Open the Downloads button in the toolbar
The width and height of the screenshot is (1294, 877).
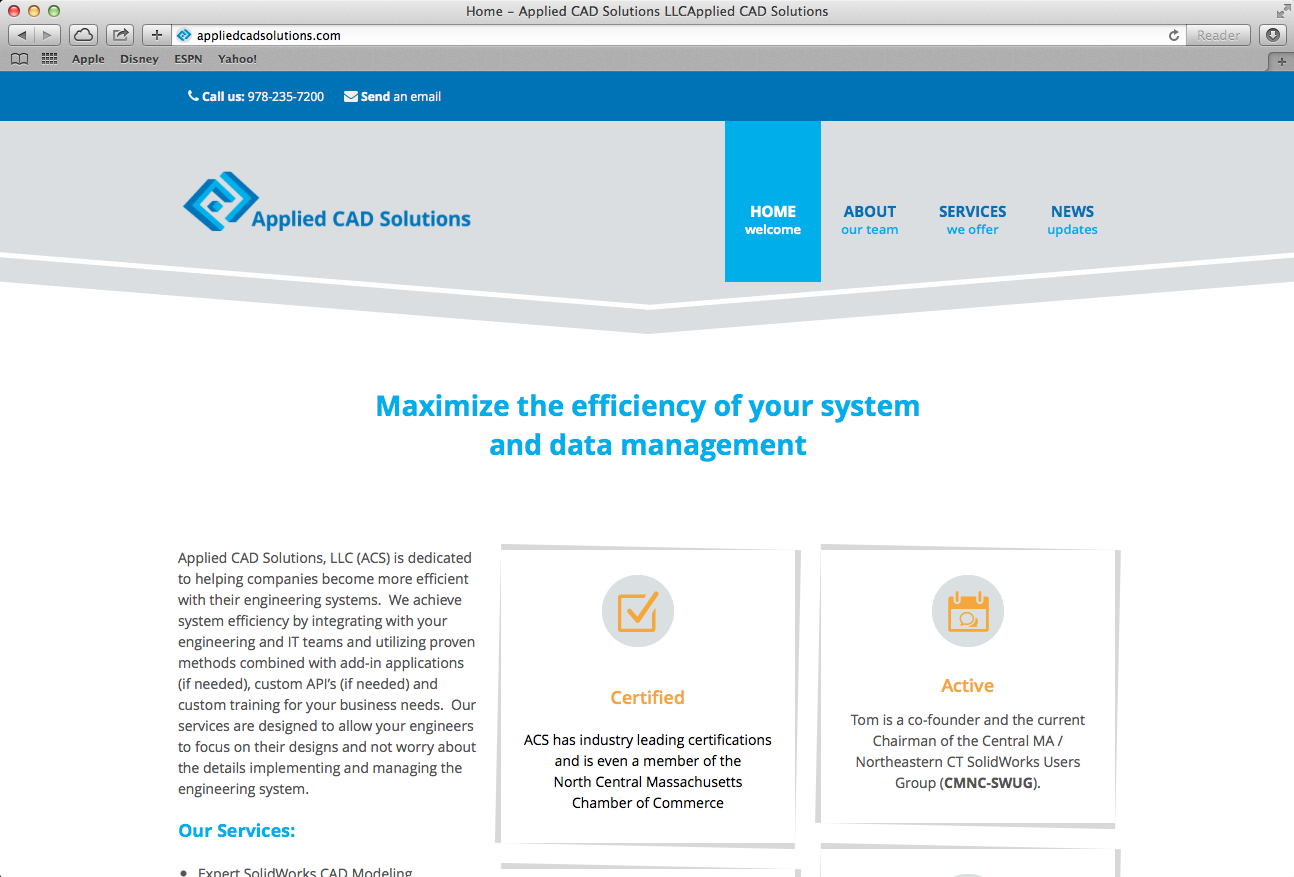(1273, 35)
